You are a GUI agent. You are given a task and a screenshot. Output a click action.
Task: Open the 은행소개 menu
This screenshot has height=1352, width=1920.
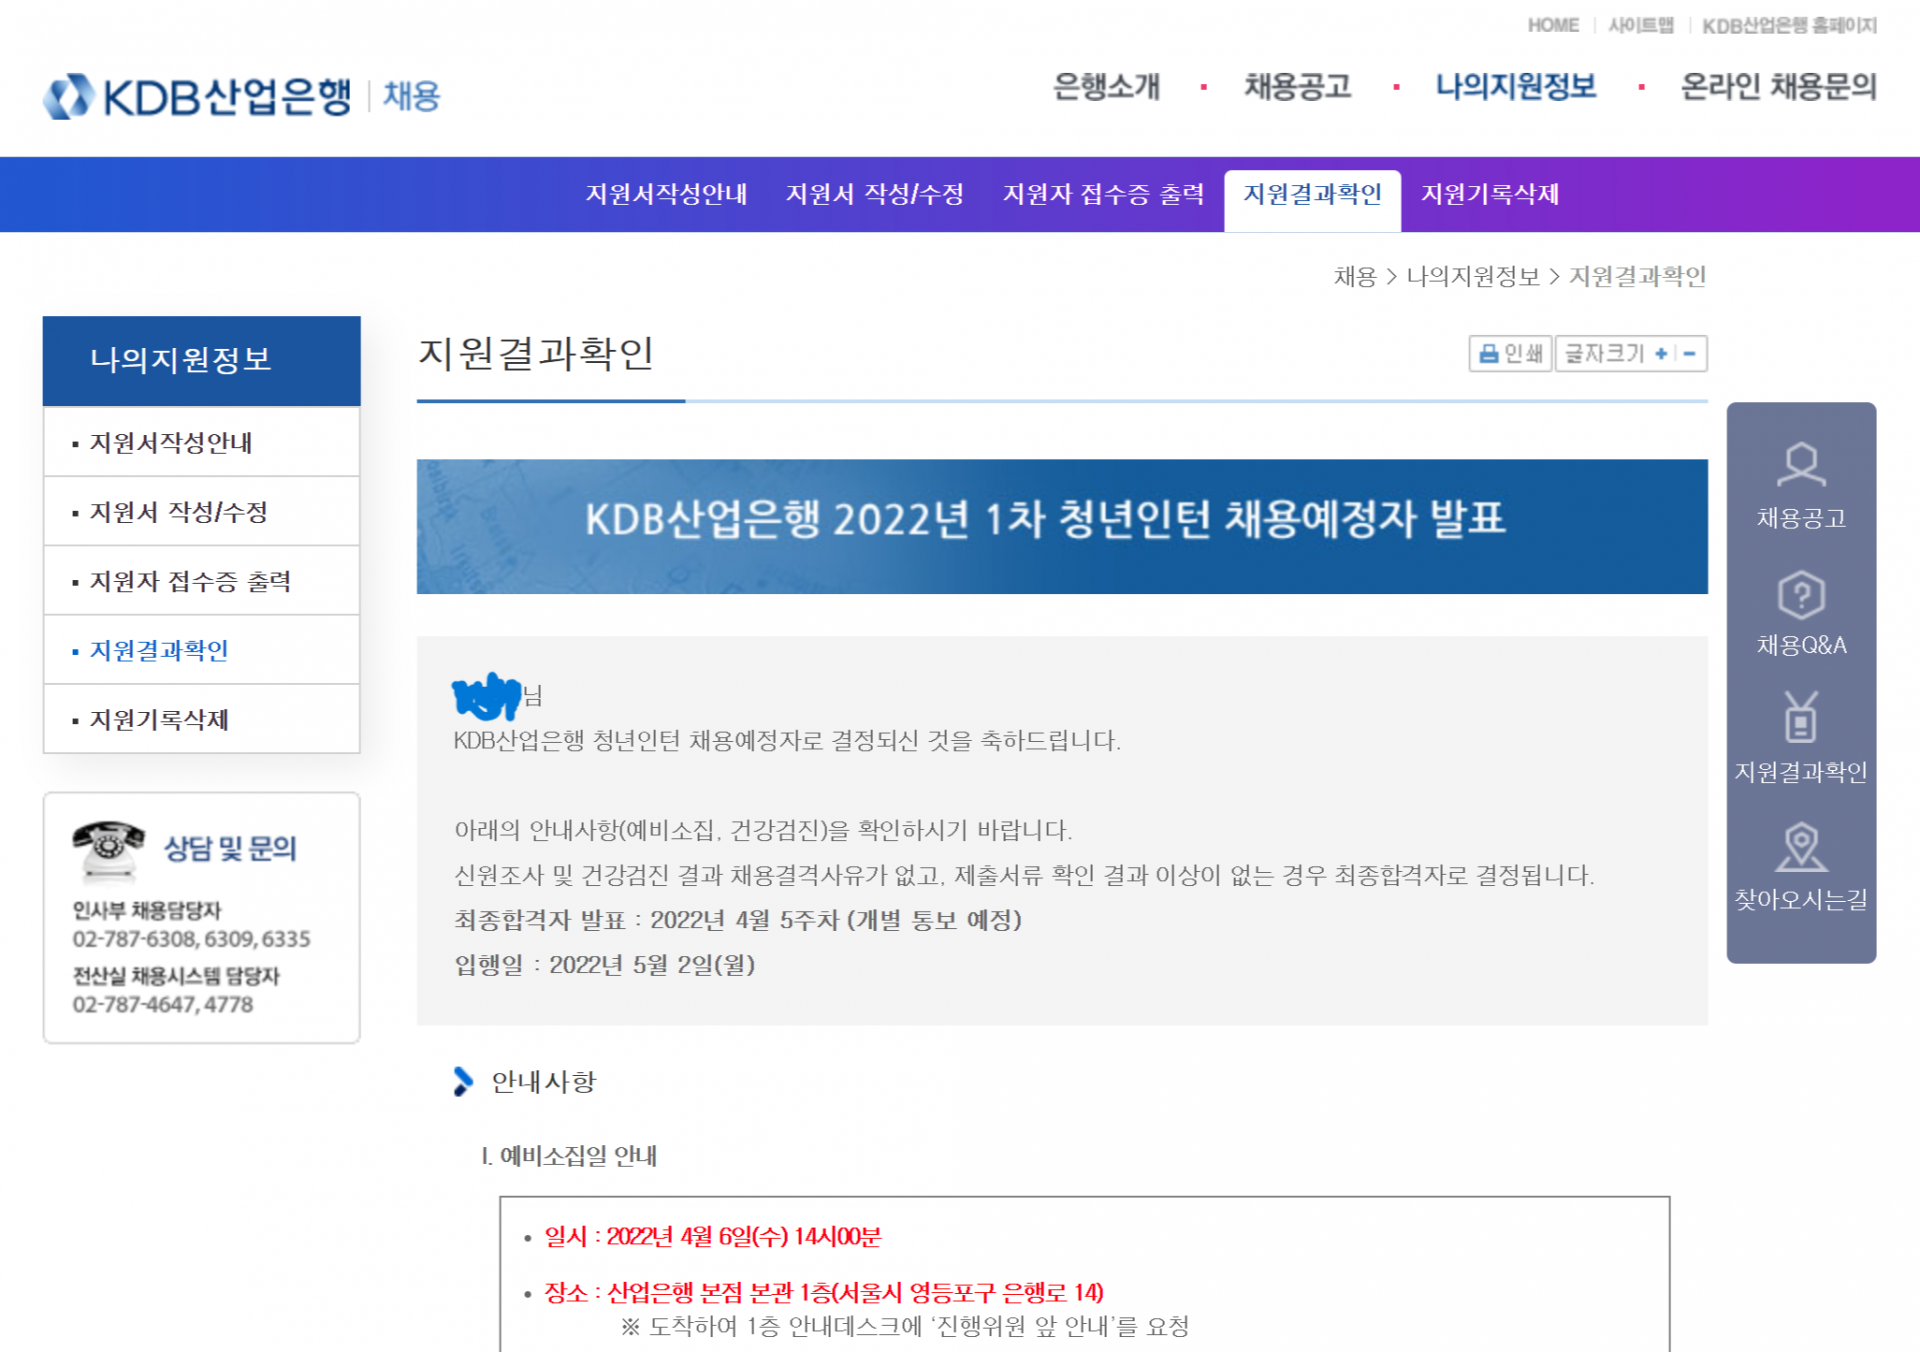click(x=1106, y=88)
